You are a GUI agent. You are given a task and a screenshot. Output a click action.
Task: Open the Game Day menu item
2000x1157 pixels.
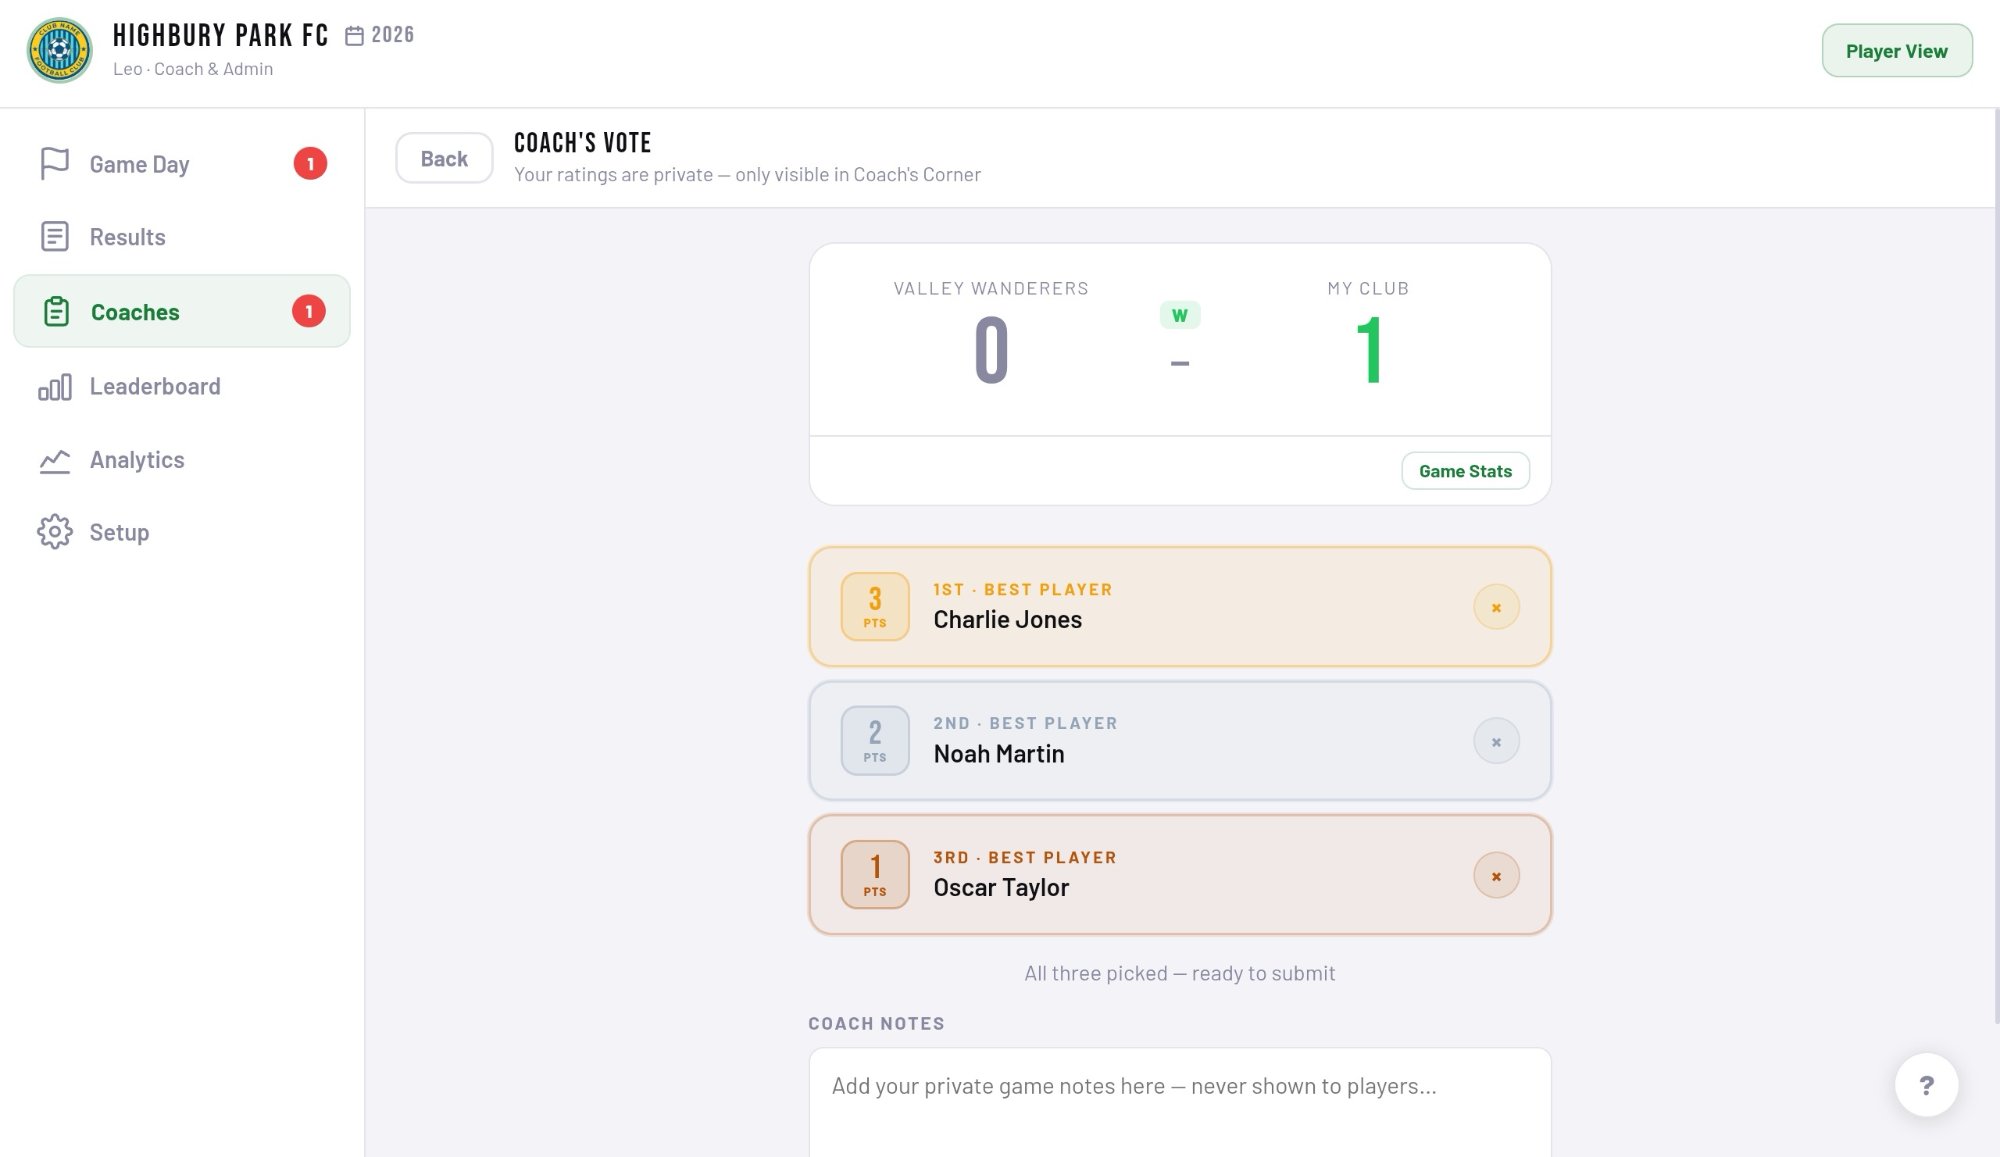[139, 164]
